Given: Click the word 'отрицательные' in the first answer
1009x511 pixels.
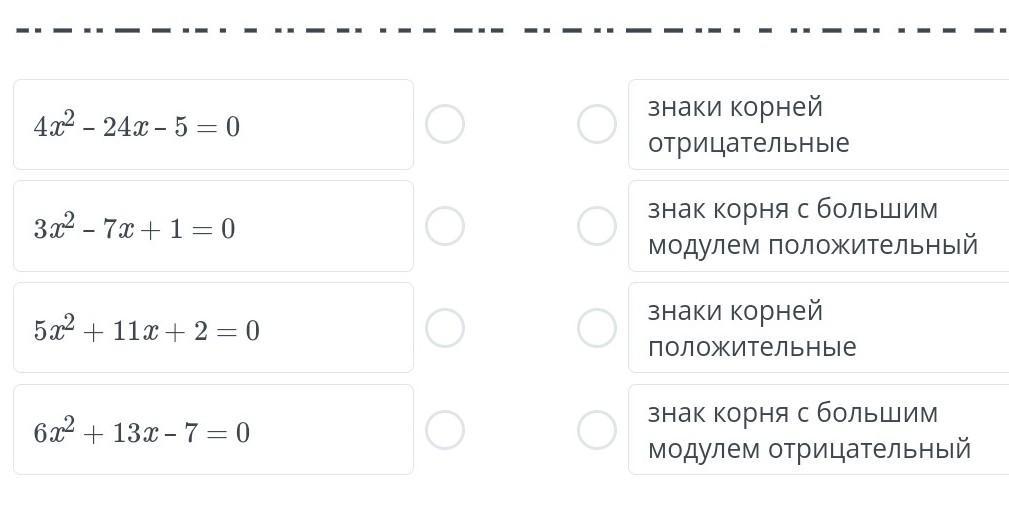Looking at the screenshot, I should click(x=748, y=143).
